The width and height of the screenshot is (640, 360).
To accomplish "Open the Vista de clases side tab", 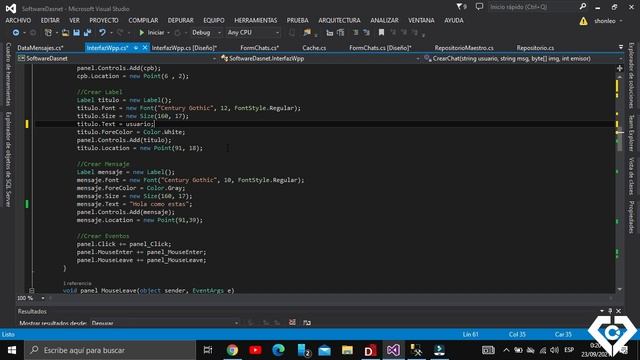I will (x=631, y=176).
